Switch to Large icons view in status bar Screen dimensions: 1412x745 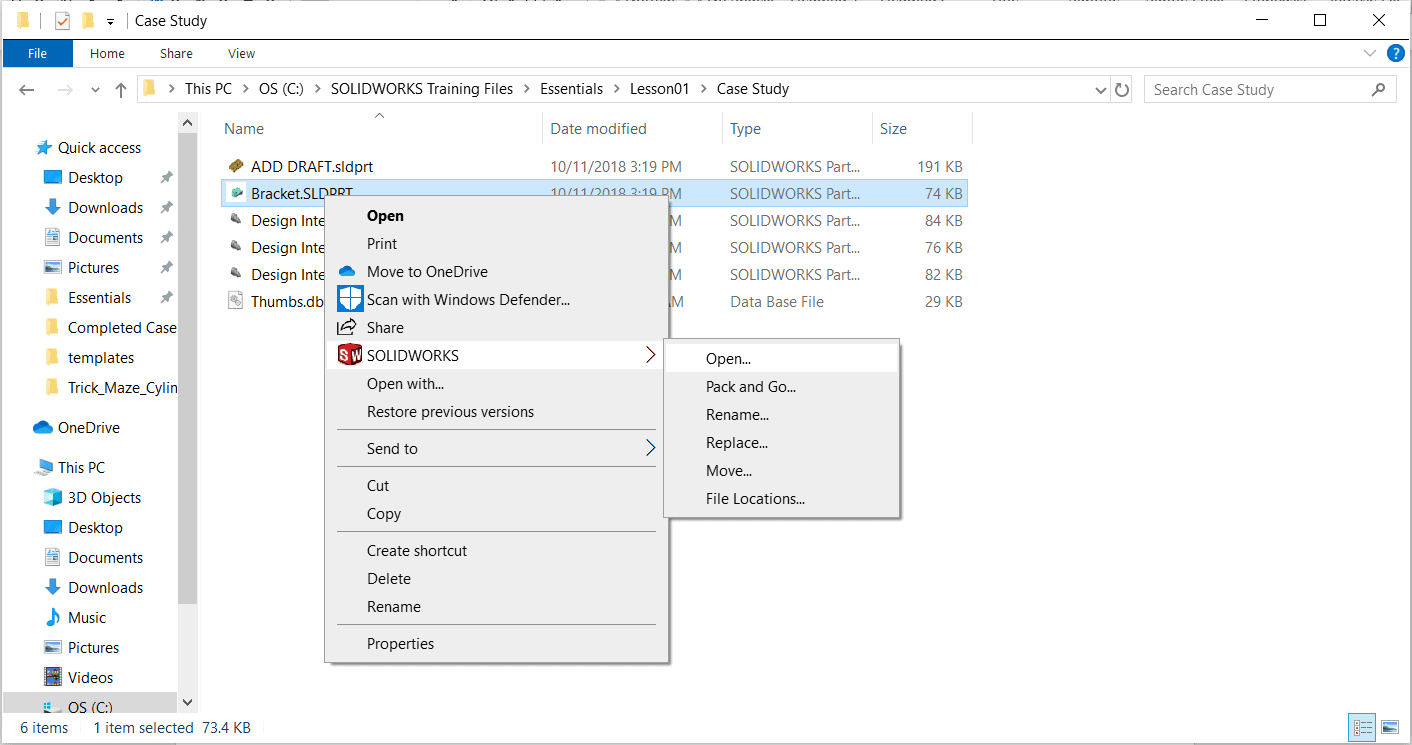(x=1388, y=728)
